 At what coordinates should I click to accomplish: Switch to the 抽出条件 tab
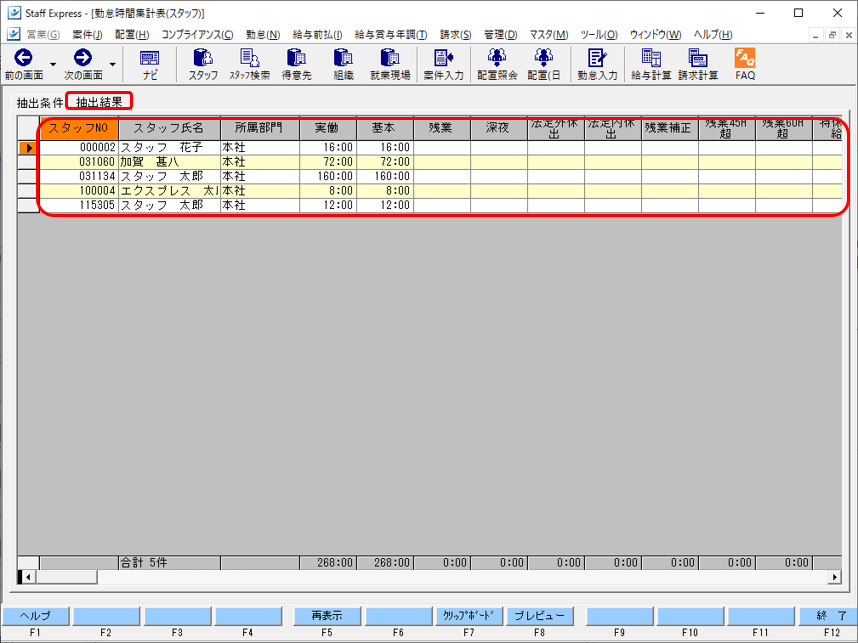click(39, 102)
